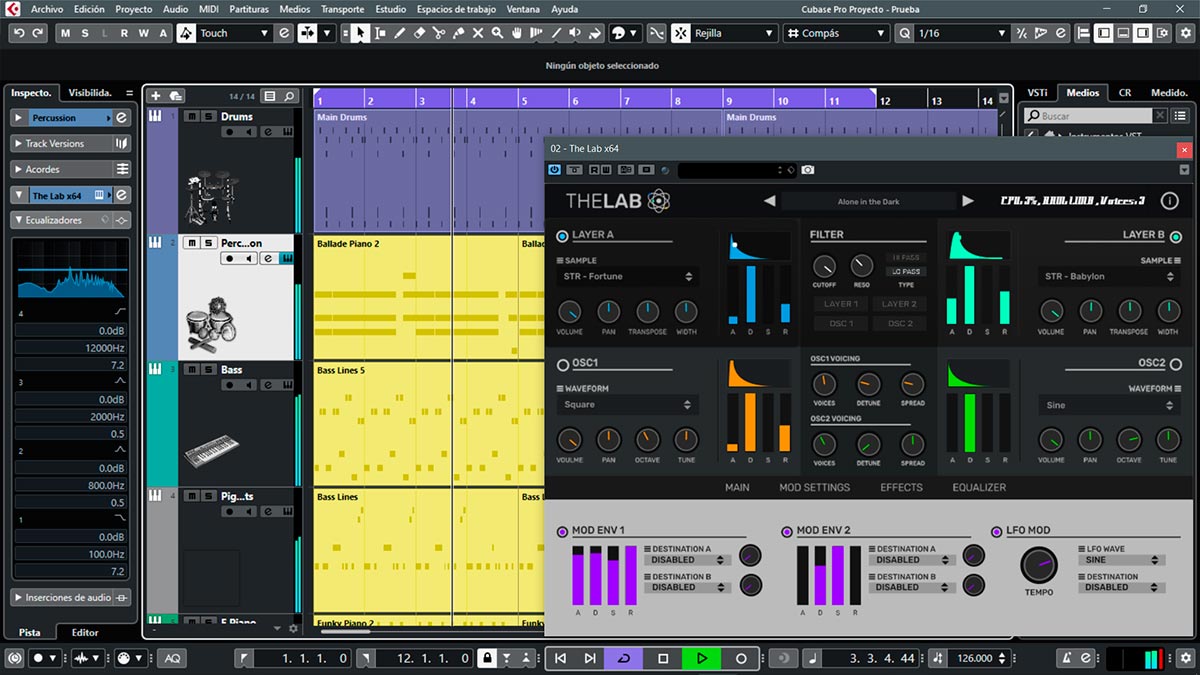Toggle the Layer A enable radio button
This screenshot has width=1200, height=675.
click(x=562, y=236)
